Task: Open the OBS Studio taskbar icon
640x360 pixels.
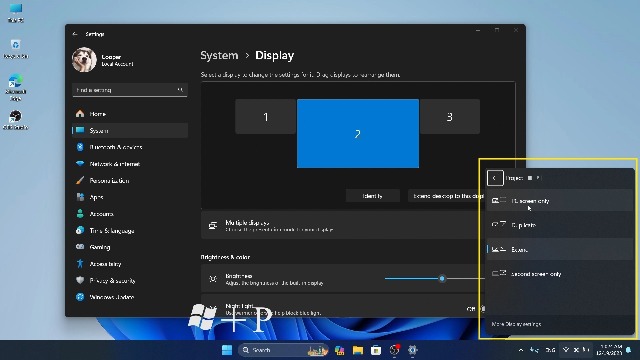Action: [x=394, y=350]
